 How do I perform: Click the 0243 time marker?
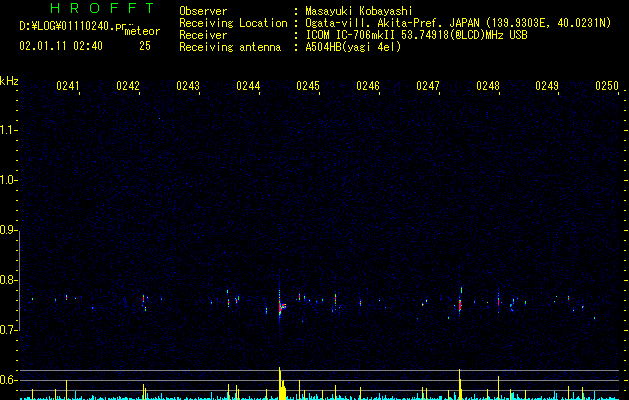click(188, 85)
